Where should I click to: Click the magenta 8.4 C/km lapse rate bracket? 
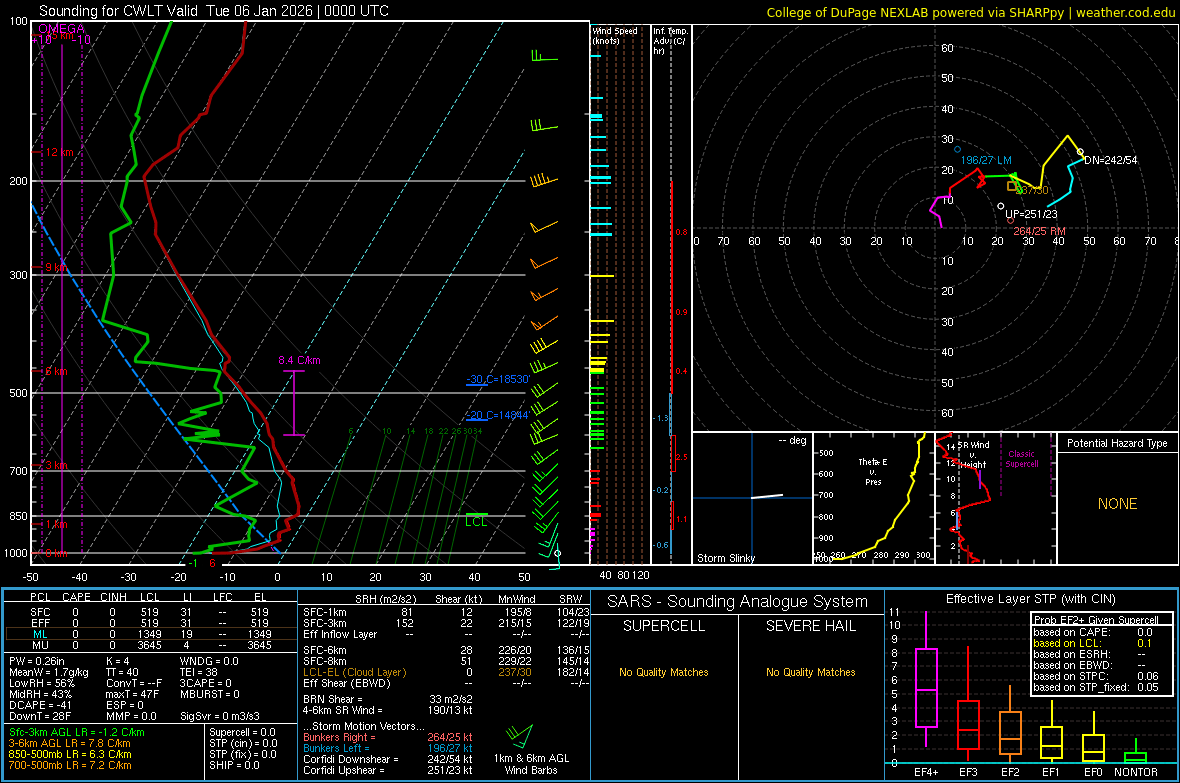click(x=293, y=403)
